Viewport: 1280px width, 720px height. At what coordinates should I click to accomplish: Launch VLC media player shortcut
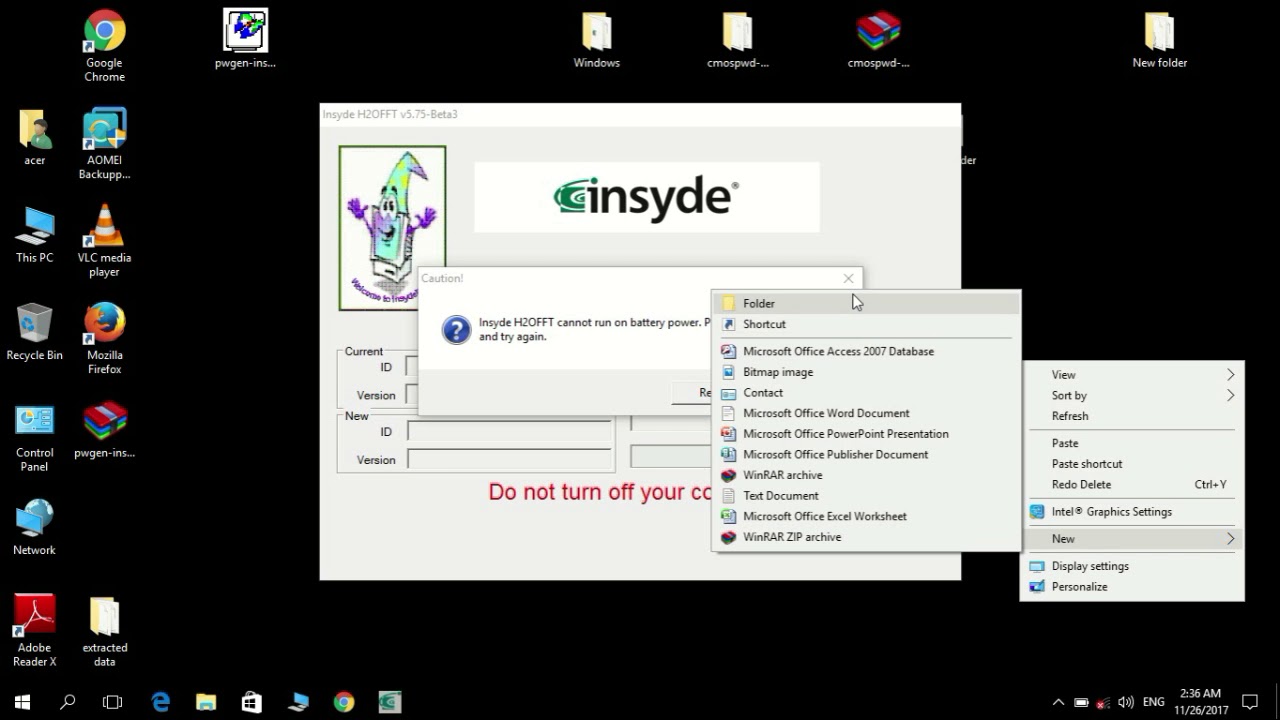pyautogui.click(x=104, y=240)
